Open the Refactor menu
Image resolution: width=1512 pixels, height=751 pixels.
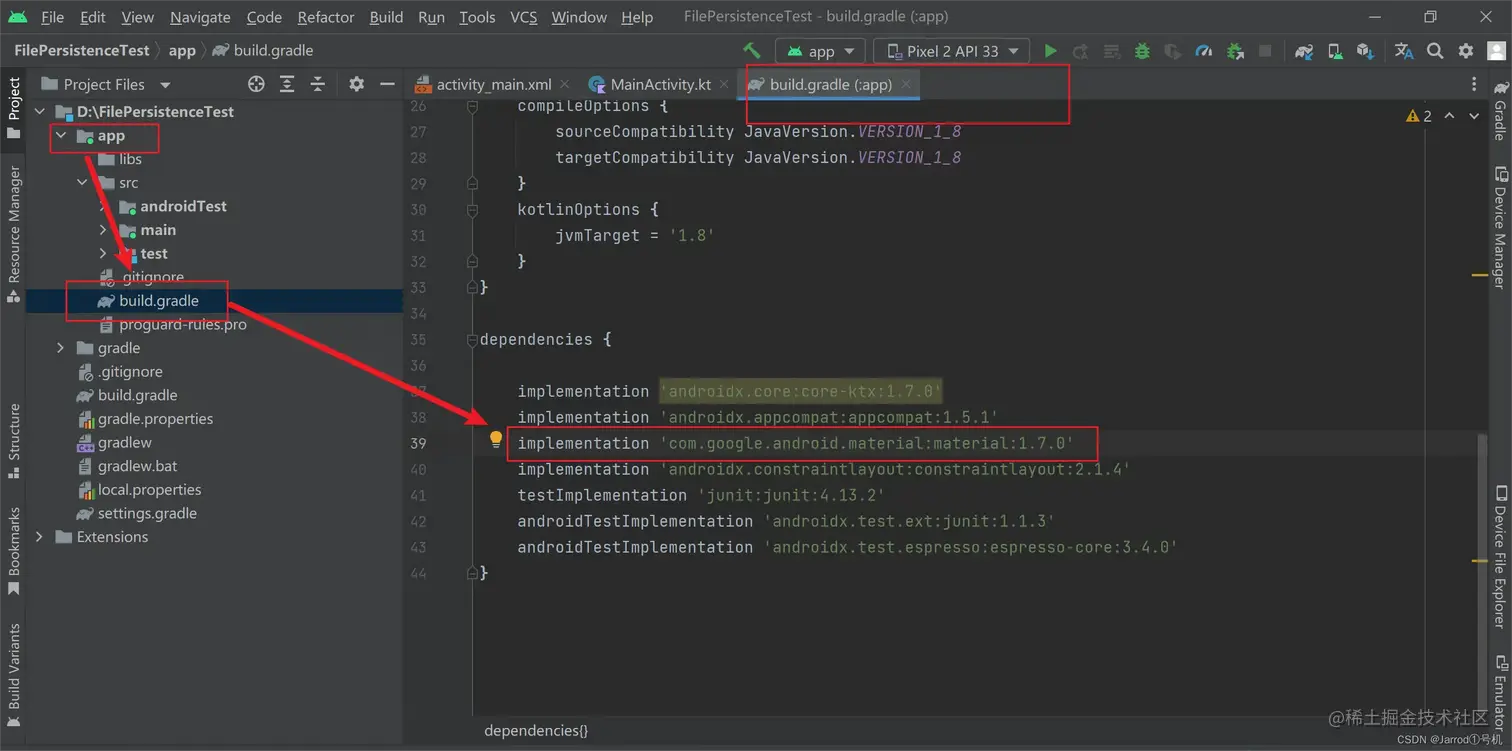(326, 17)
